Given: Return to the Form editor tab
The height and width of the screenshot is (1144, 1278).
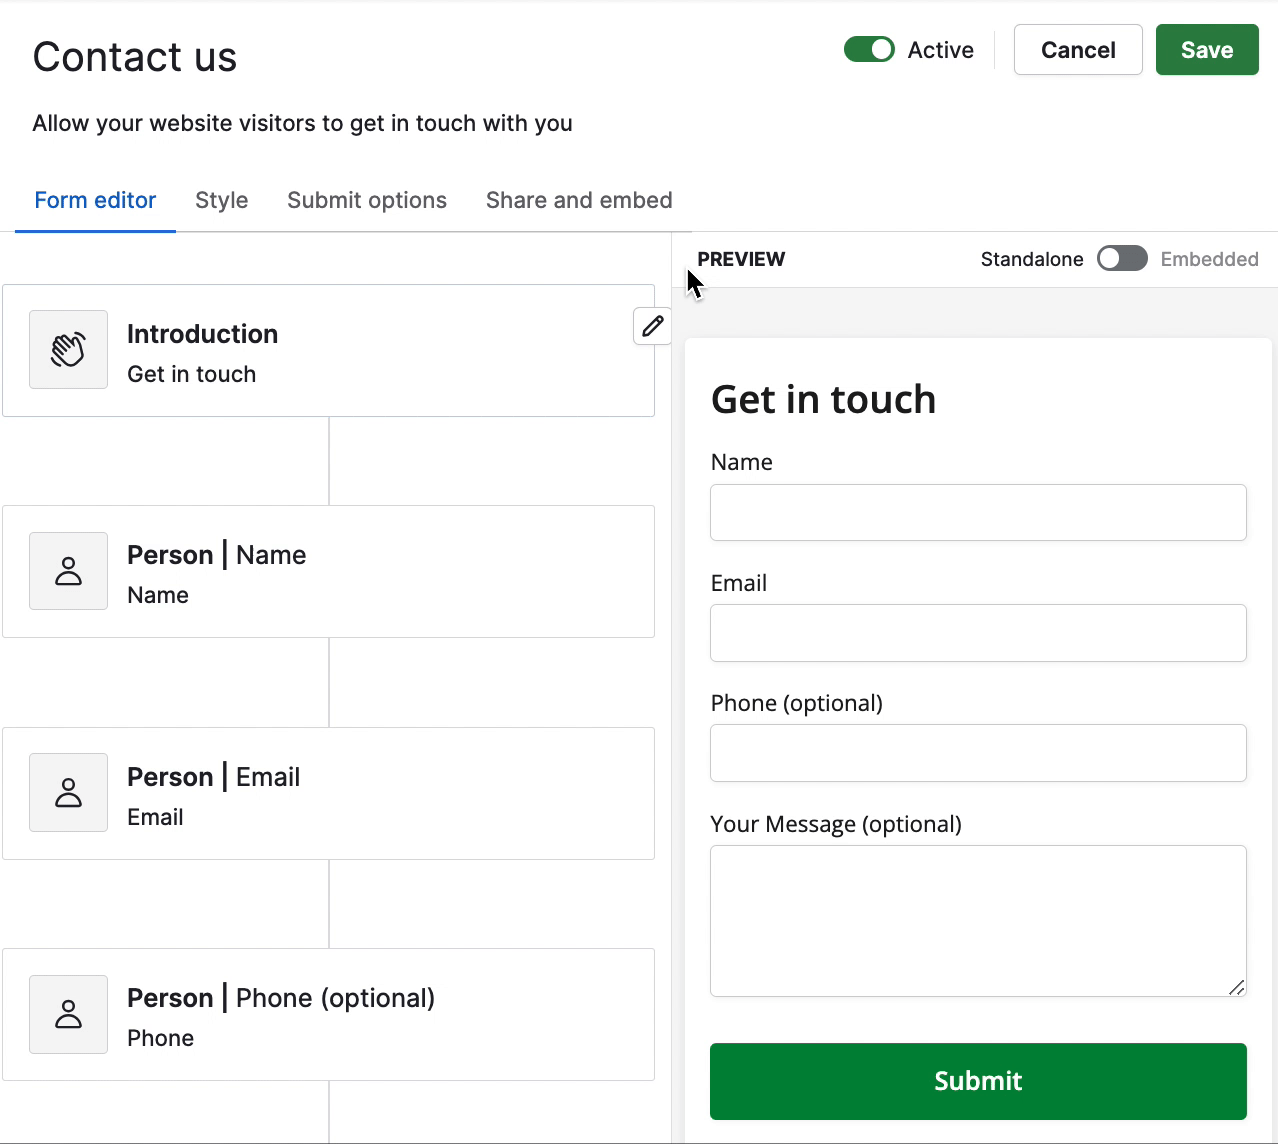Looking at the screenshot, I should click(x=95, y=200).
